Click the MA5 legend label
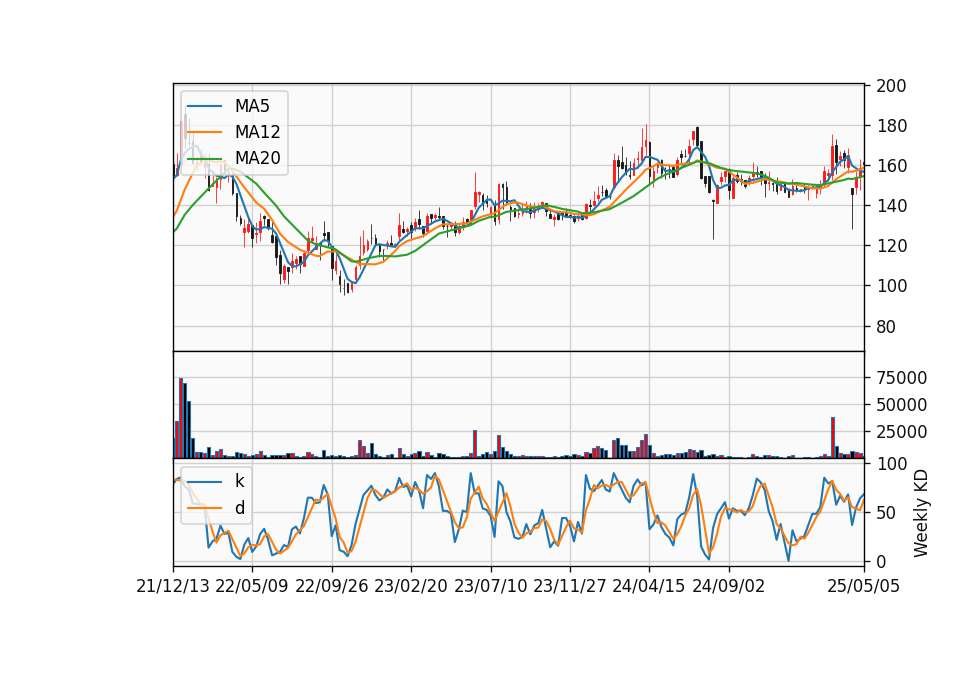 252,106
